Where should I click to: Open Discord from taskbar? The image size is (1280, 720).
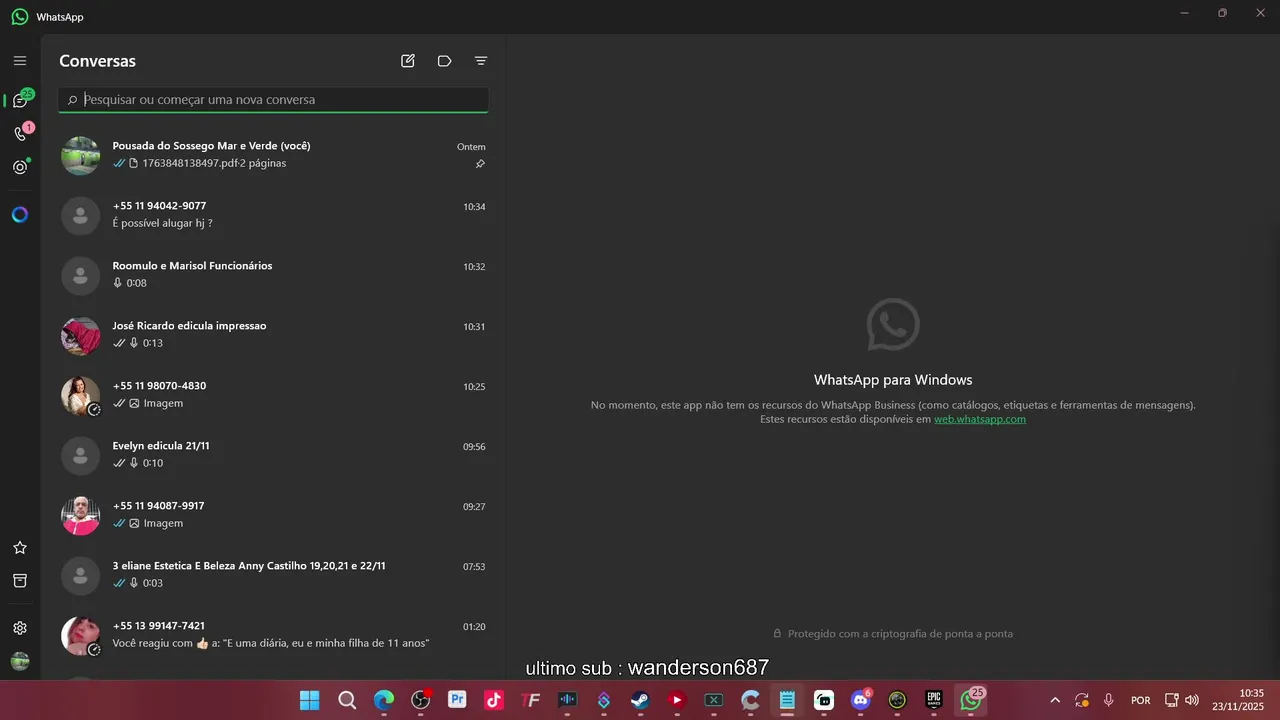pos(860,700)
